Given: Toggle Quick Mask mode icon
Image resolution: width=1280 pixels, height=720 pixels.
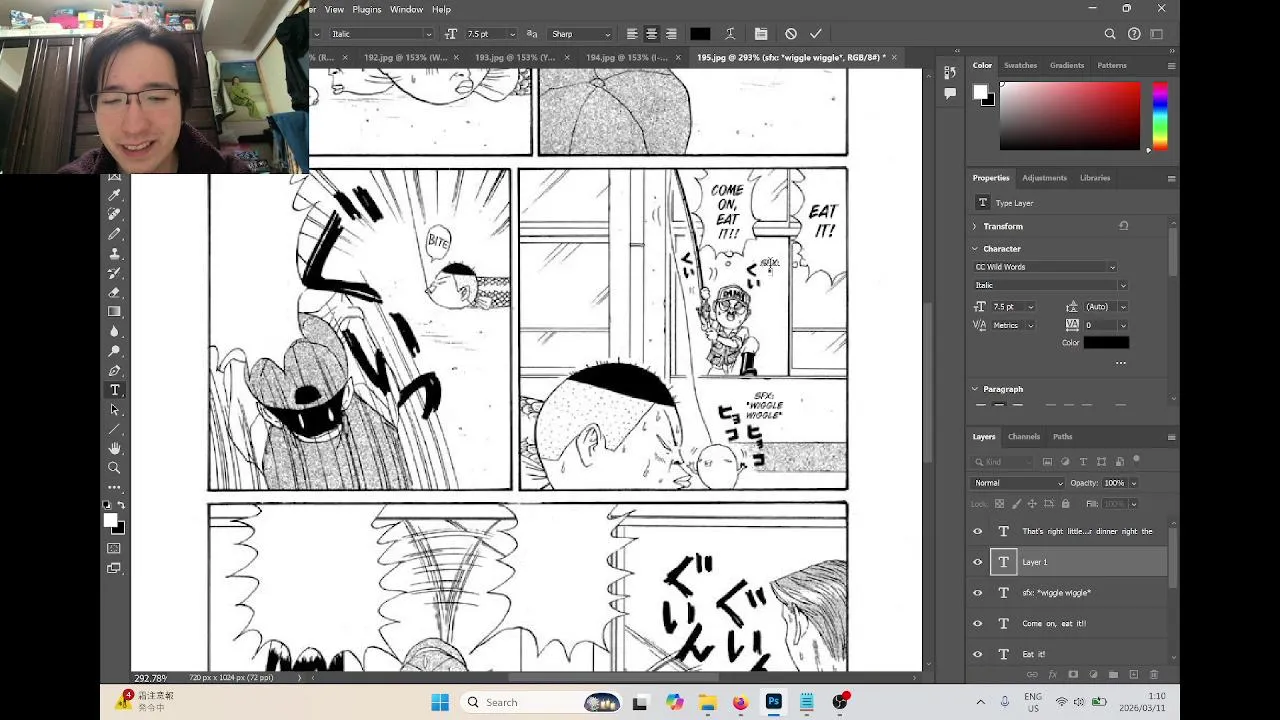Looking at the screenshot, I should point(114,548).
